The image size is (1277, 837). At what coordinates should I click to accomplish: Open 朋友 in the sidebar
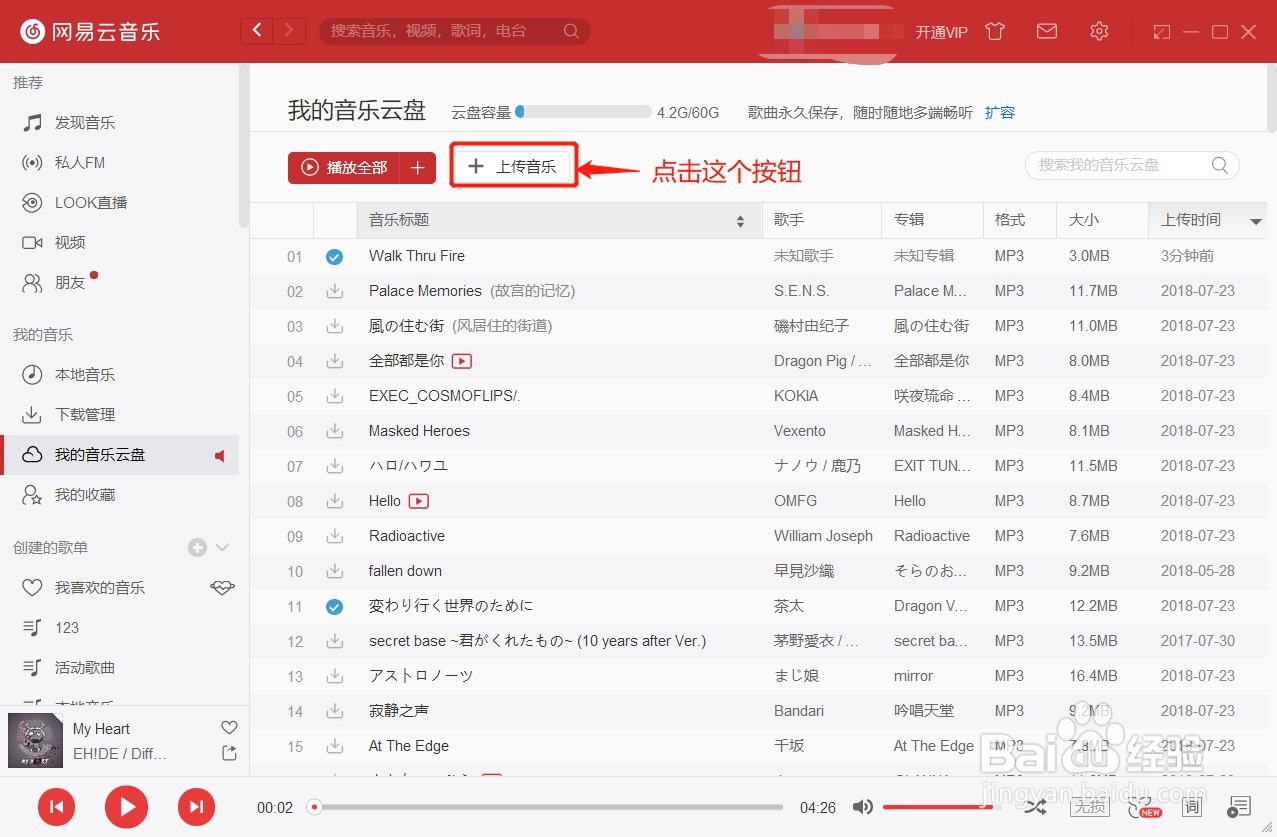tap(120, 283)
